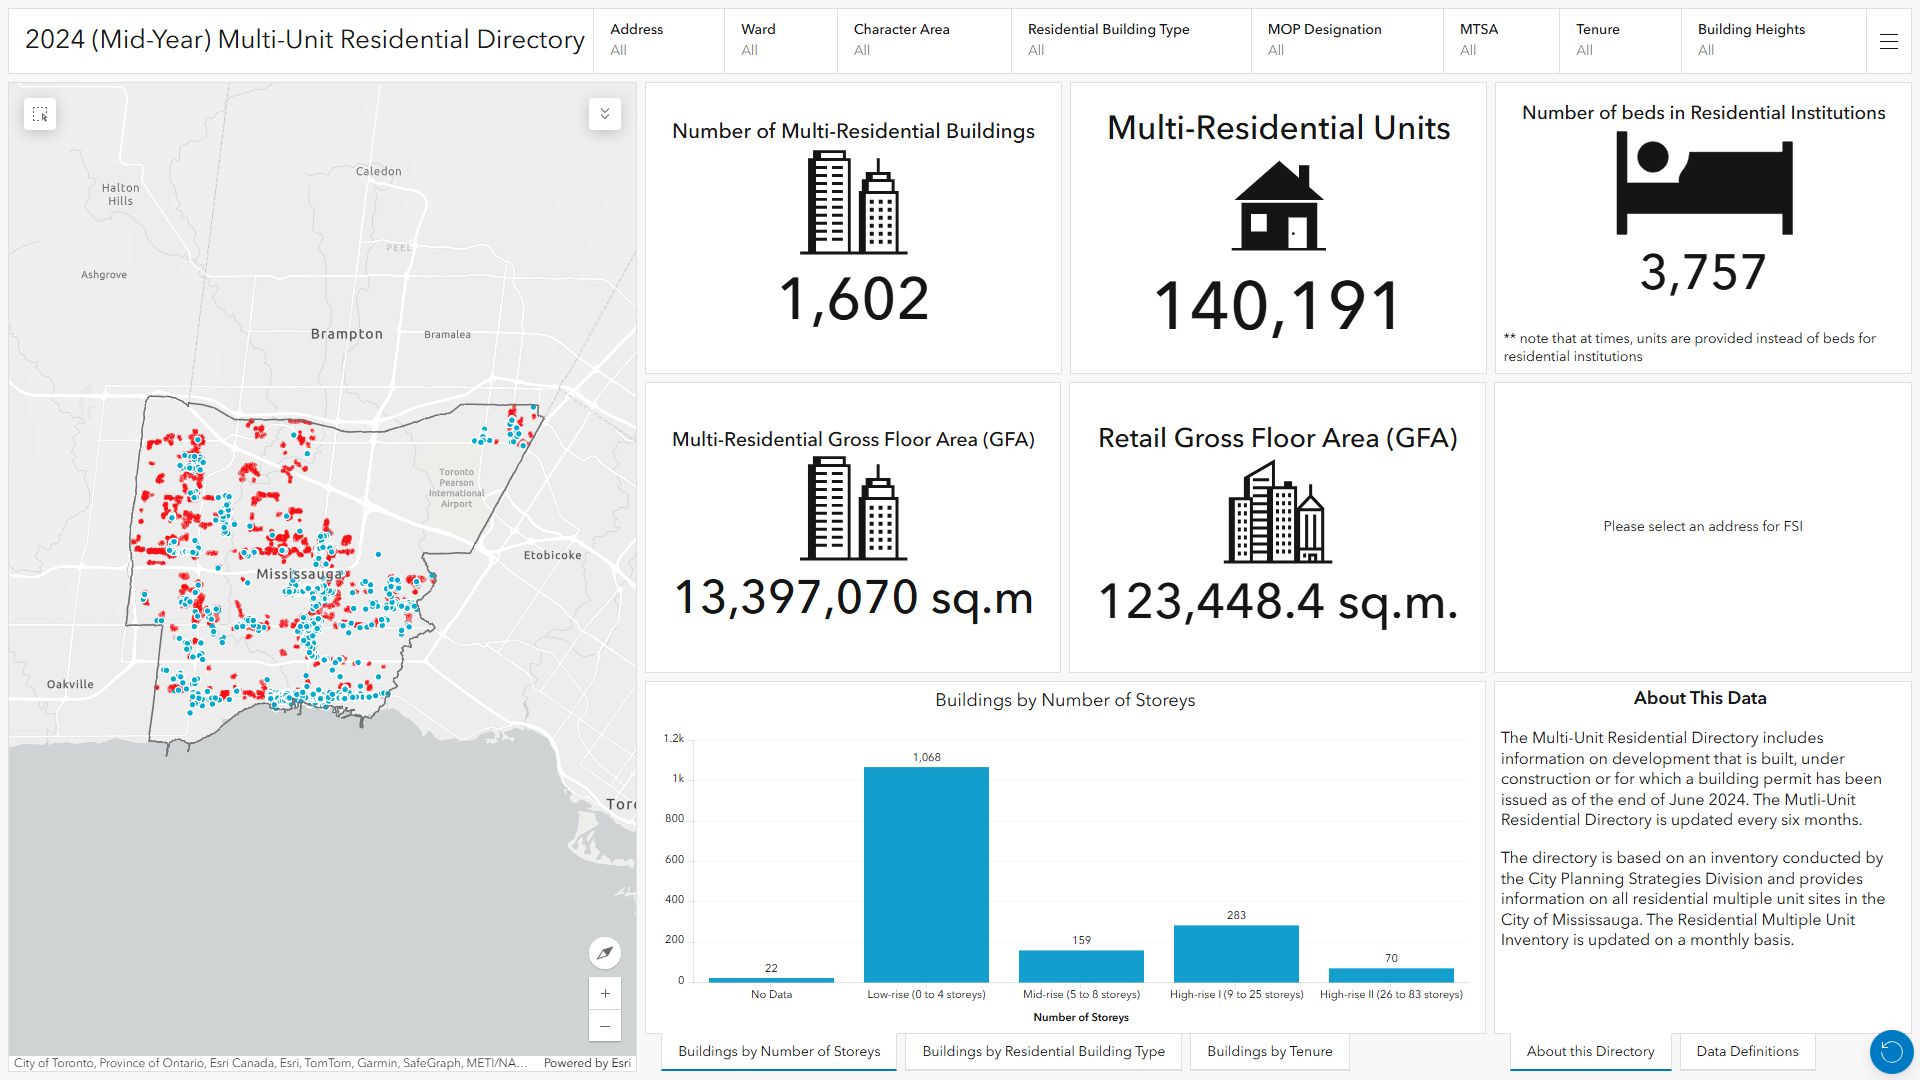
Task: Expand the map options chevron button
Action: 605,114
